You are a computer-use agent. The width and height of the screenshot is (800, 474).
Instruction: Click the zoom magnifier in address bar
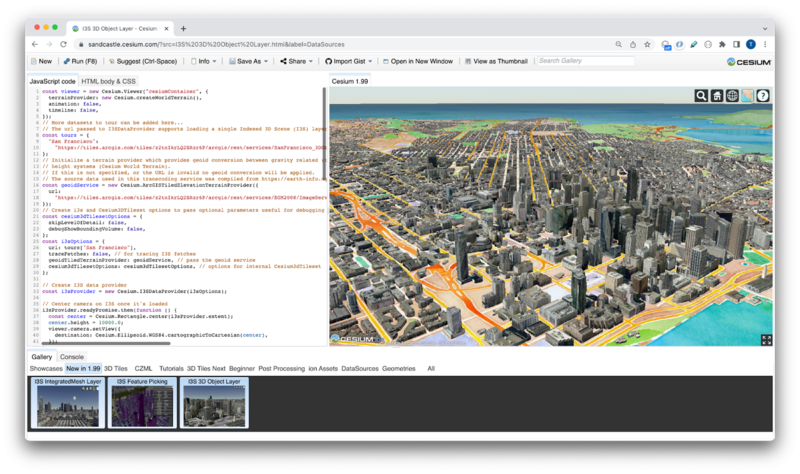pyautogui.click(x=618, y=44)
